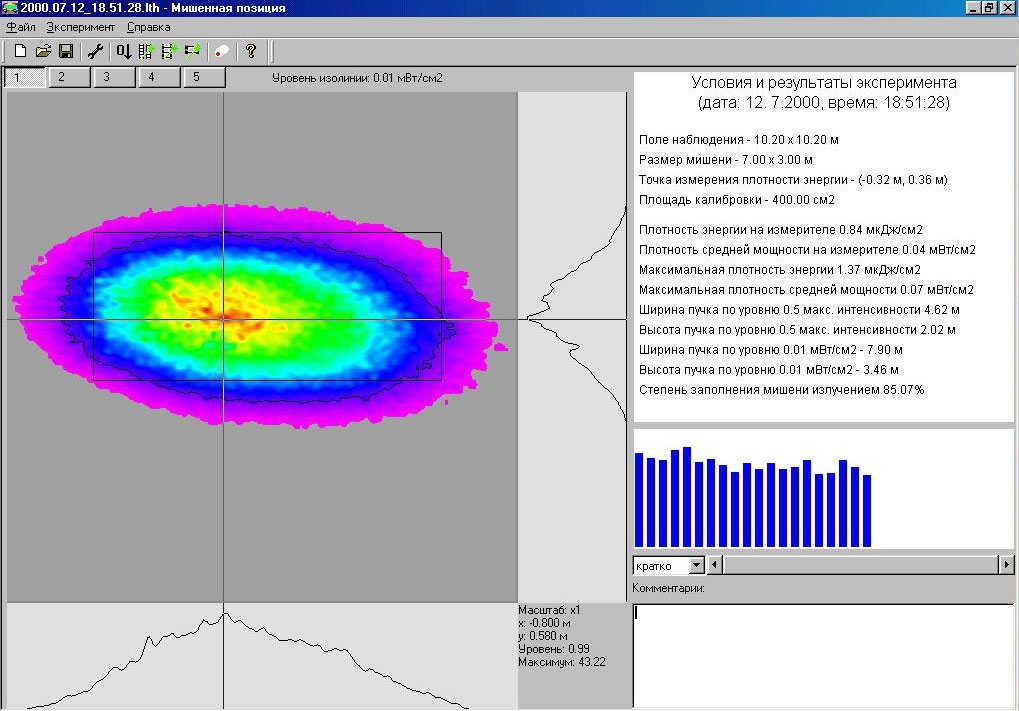
Task: Click the left arrow of the horizontal scrollbar
Action: [x=715, y=565]
